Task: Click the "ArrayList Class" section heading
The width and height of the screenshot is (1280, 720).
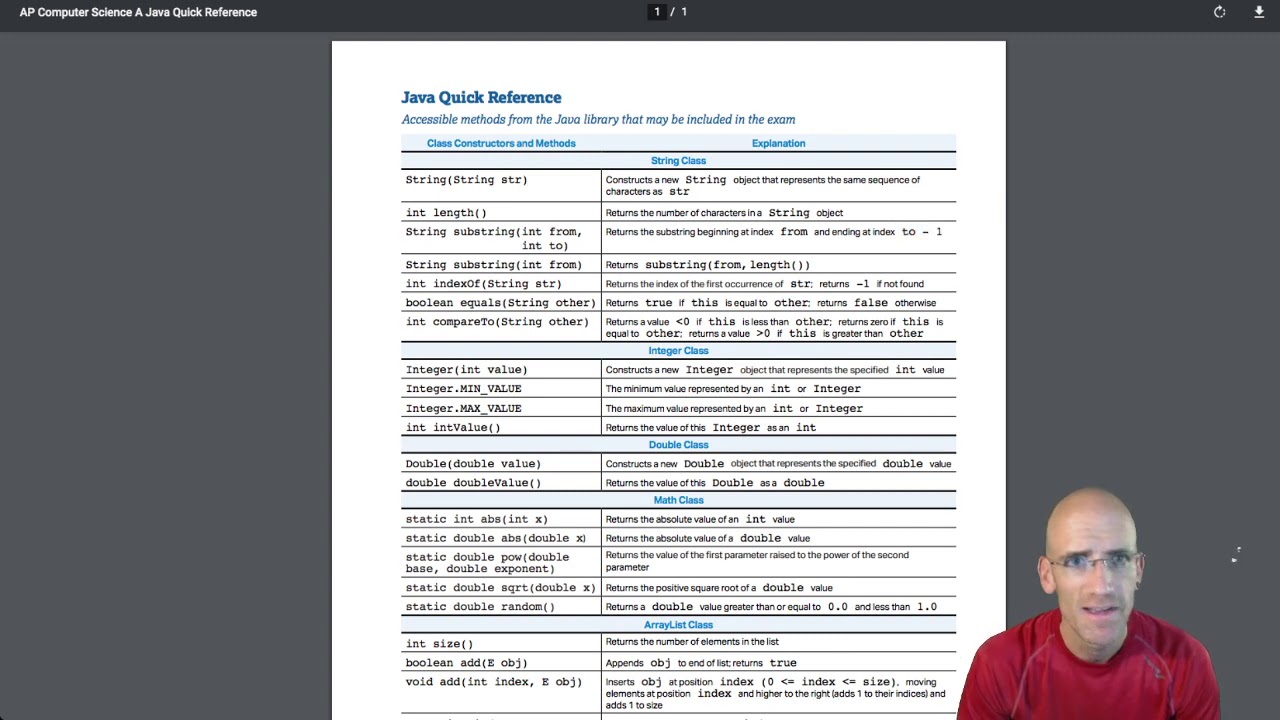Action: [678, 625]
